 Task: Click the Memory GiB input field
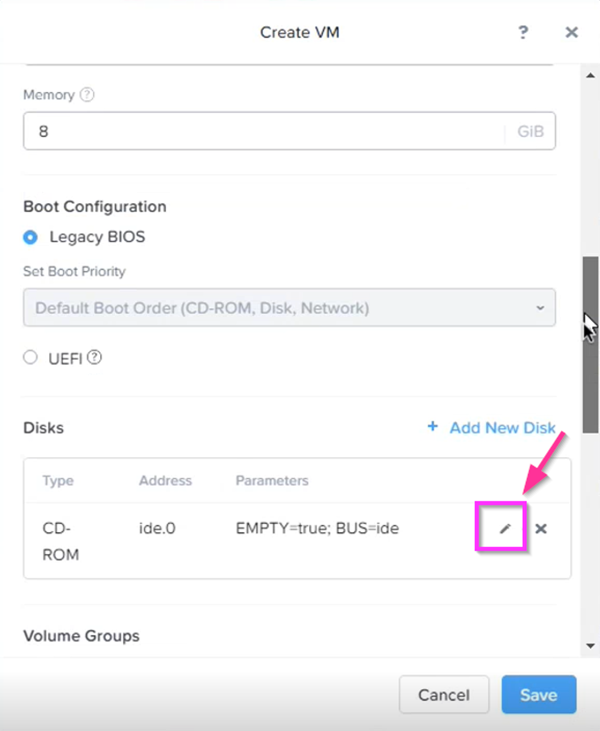pos(289,131)
